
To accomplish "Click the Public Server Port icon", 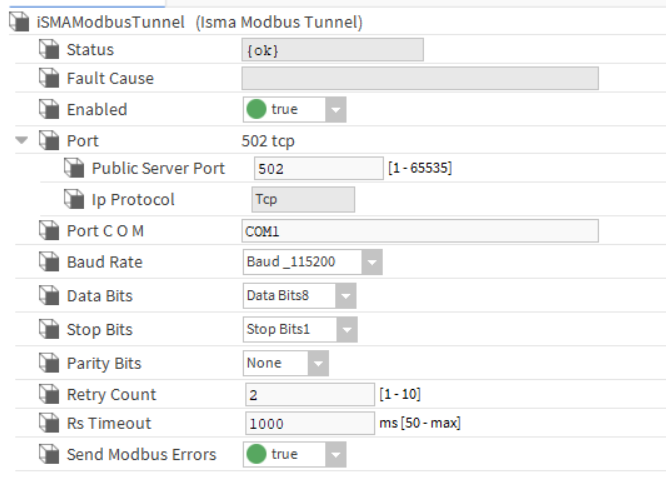I will 74,169.
